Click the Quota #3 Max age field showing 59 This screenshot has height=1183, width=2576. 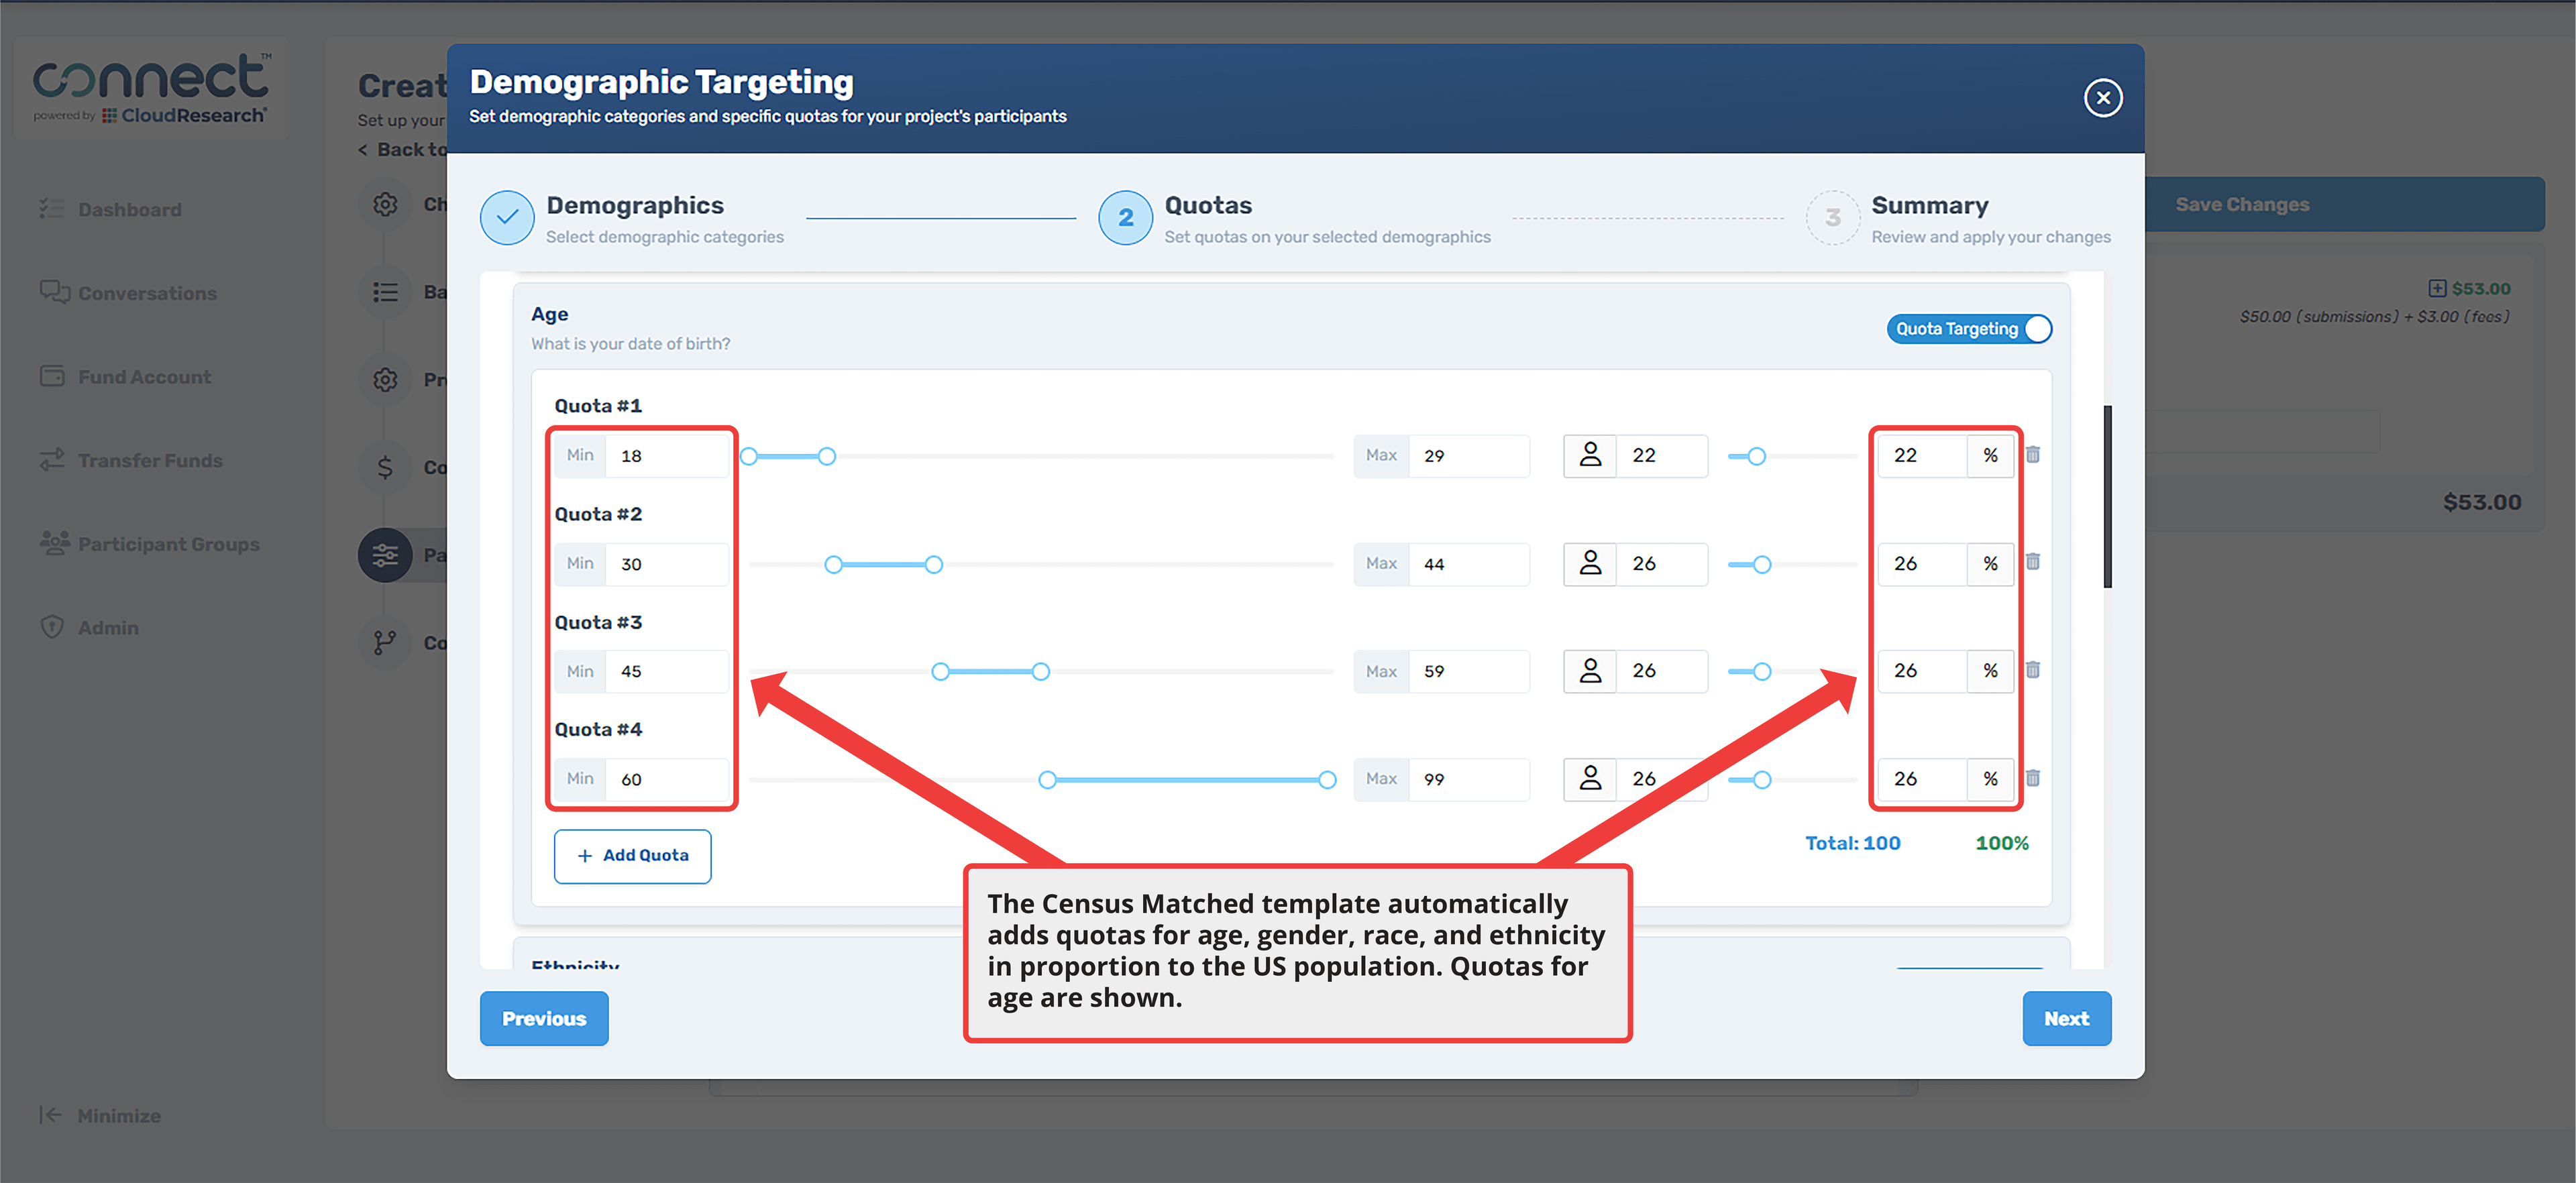[x=1468, y=671]
